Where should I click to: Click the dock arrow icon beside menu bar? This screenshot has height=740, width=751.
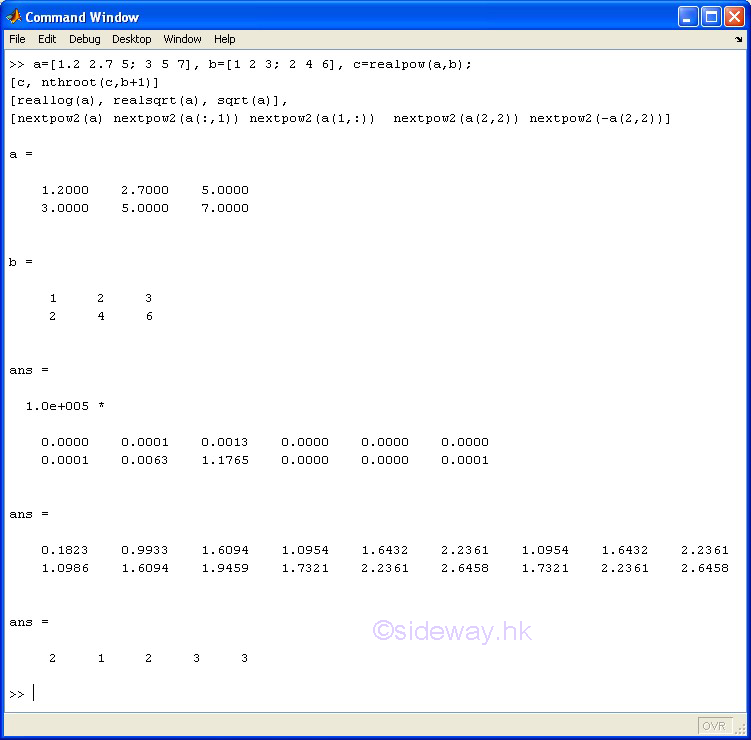[738, 40]
